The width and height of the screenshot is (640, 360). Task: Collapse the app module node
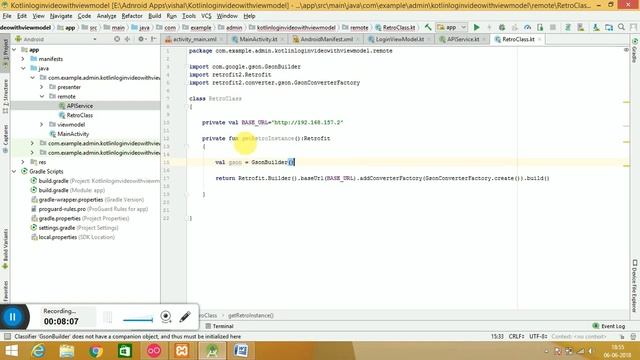pos(14,50)
